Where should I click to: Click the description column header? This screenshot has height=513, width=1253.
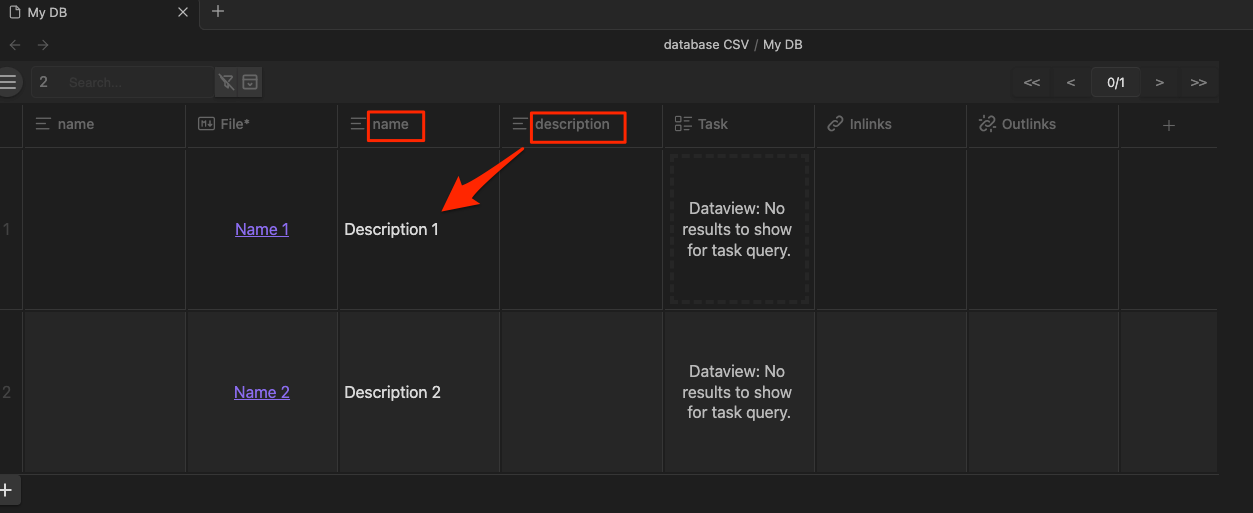pyautogui.click(x=581, y=125)
